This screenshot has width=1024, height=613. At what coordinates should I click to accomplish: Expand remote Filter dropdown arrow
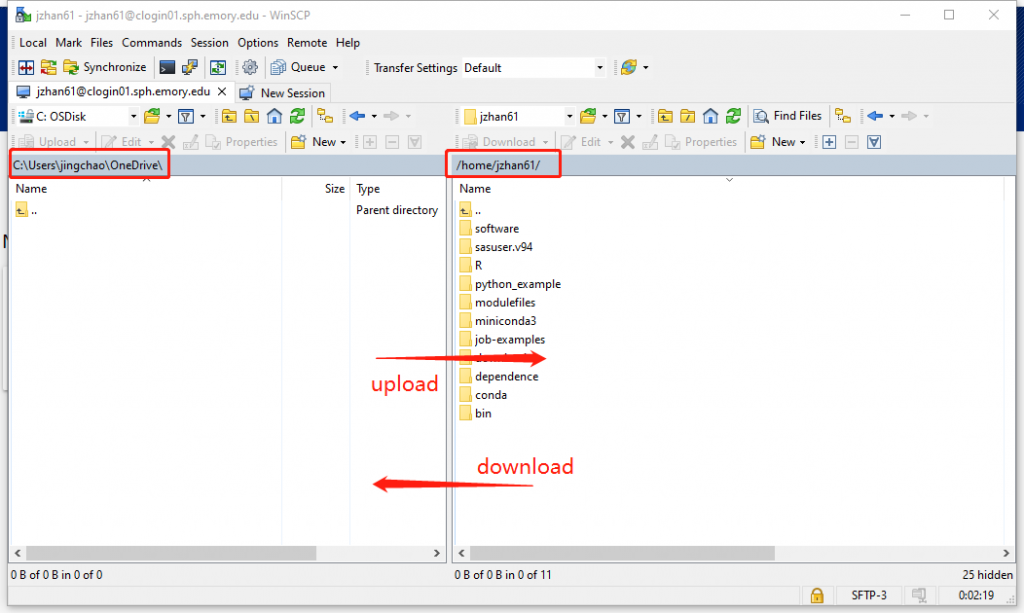[639, 116]
